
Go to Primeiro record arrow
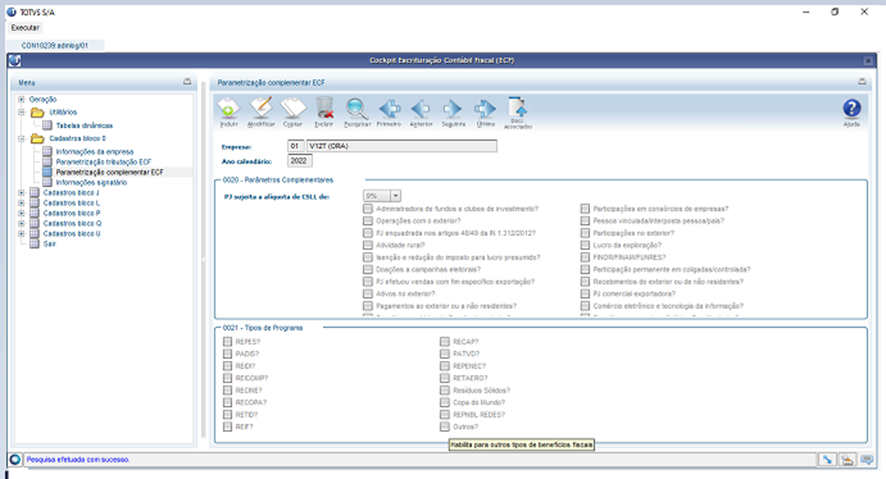[389, 108]
